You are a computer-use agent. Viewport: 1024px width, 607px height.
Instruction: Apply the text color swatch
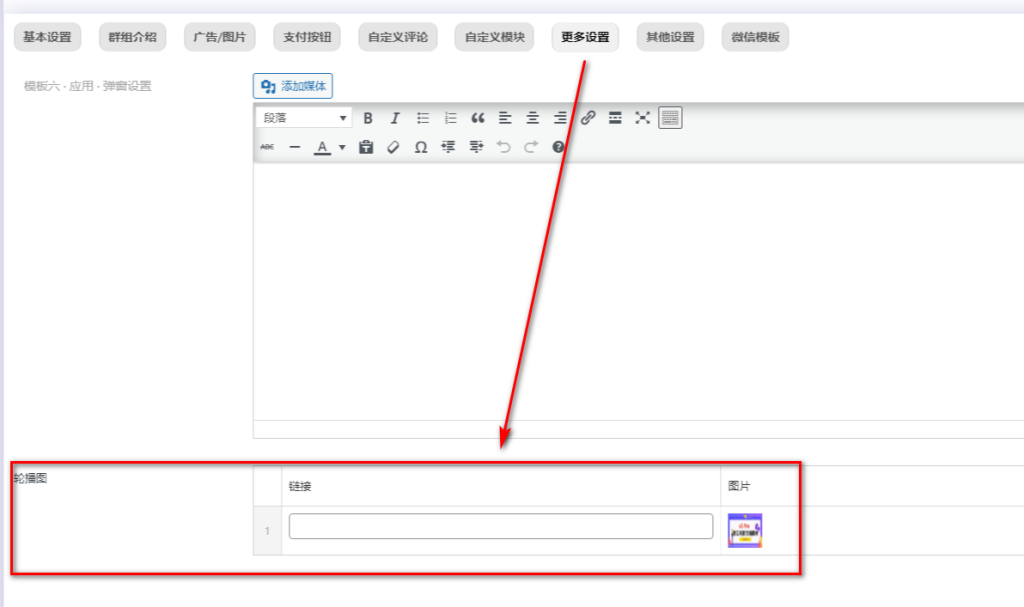pos(322,147)
